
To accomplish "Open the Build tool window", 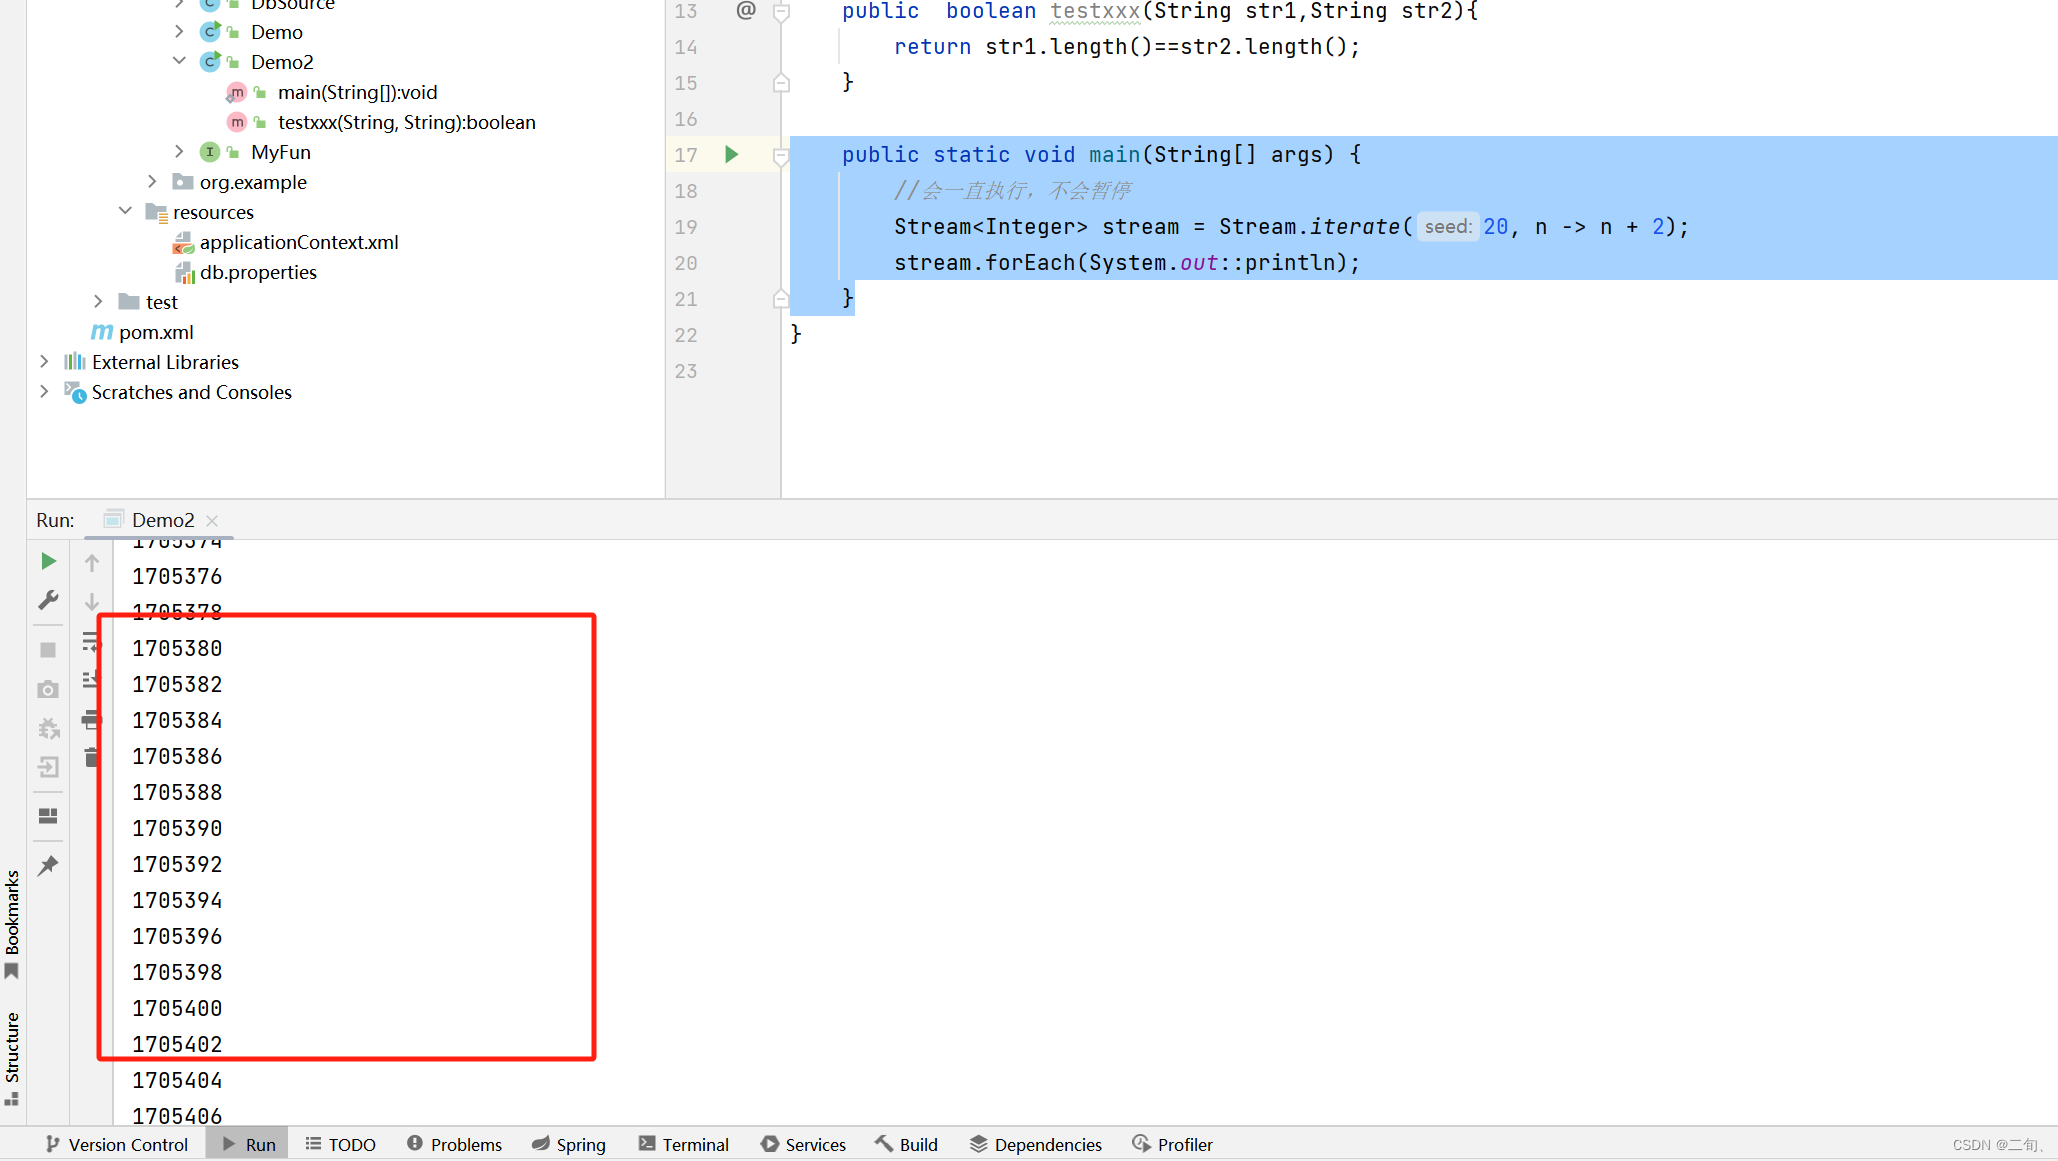I will click(907, 1144).
